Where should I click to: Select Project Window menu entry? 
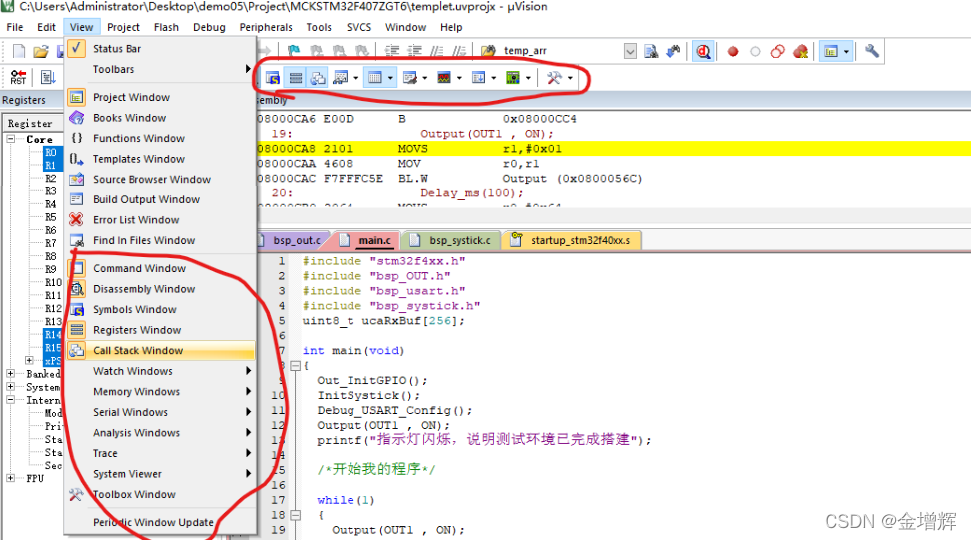click(161, 97)
